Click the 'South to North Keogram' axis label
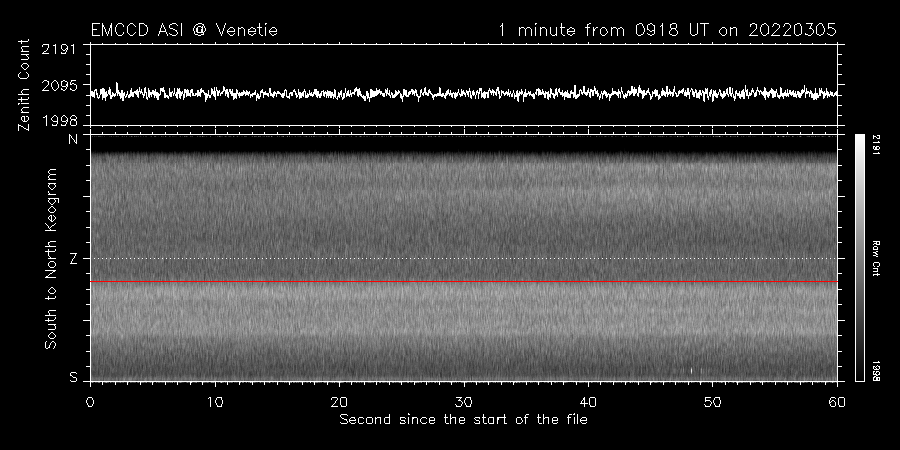This screenshot has width=900, height=450. pos(51,258)
